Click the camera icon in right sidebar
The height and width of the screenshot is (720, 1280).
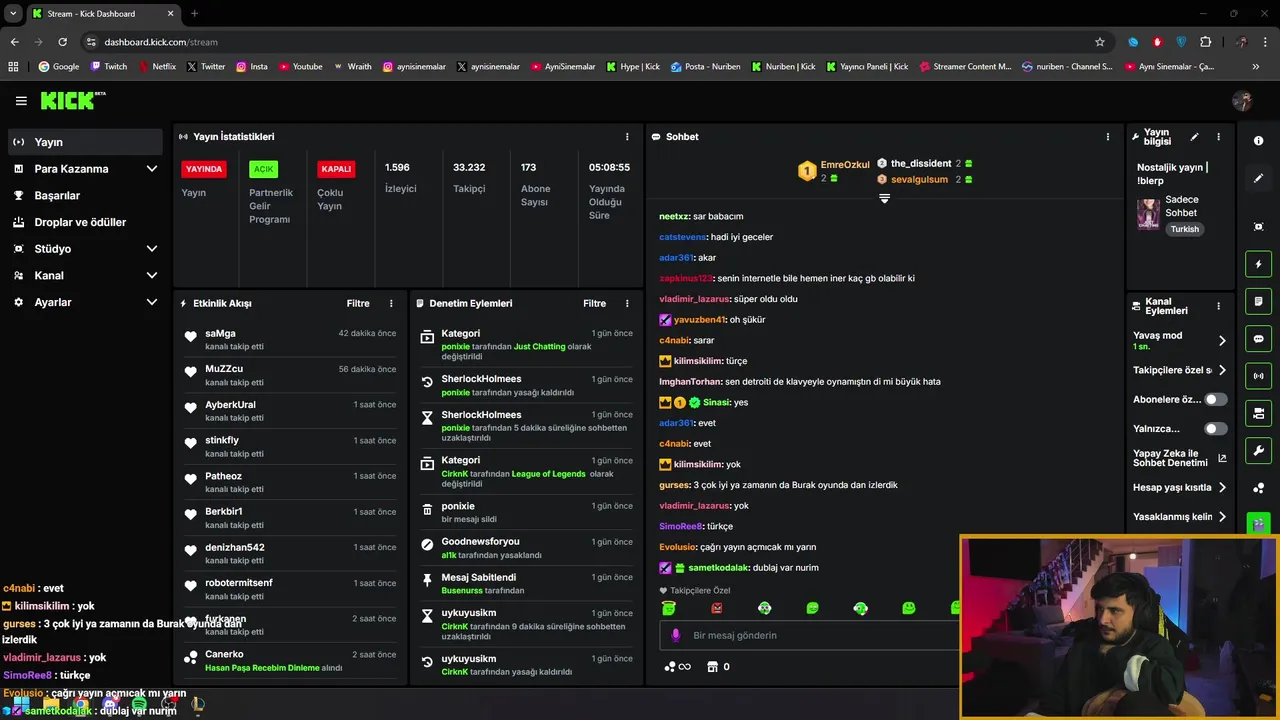click(1258, 413)
